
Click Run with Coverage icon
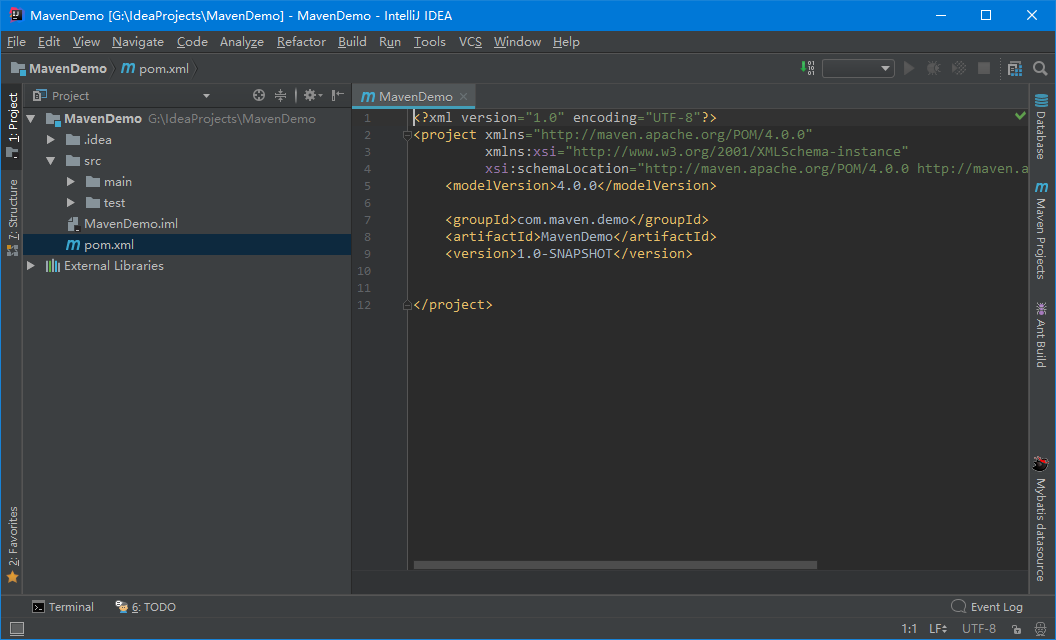pos(959,68)
